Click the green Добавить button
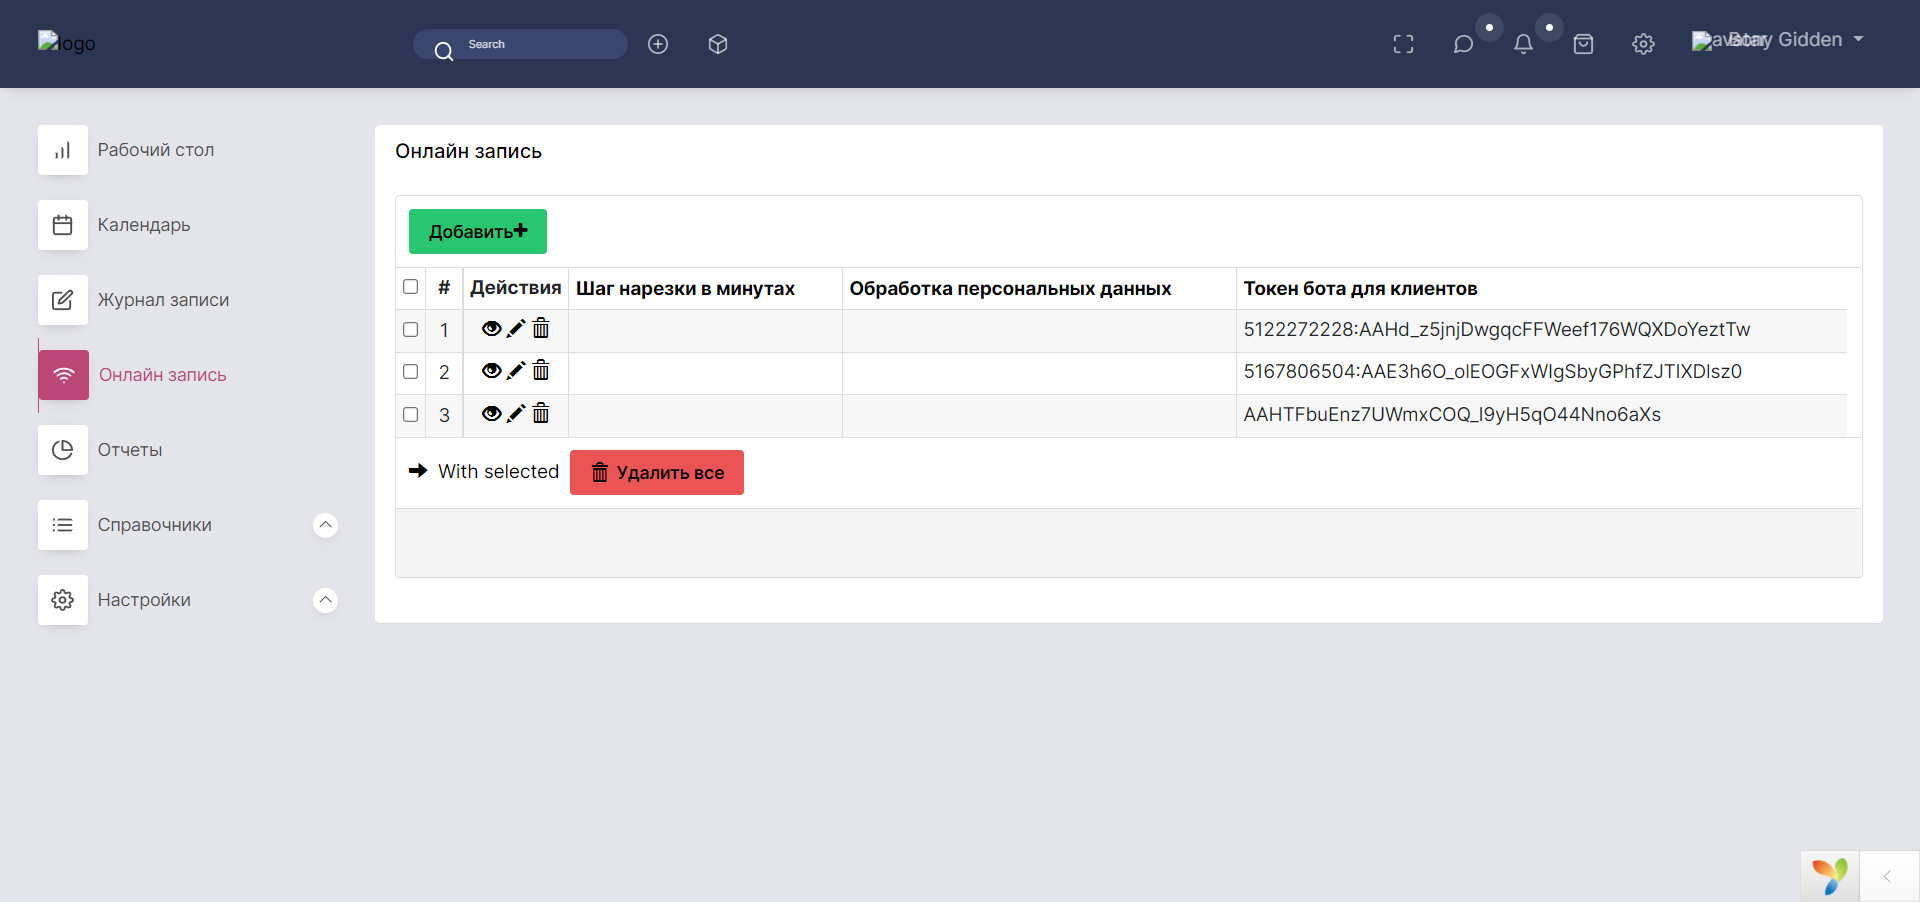 tap(478, 231)
